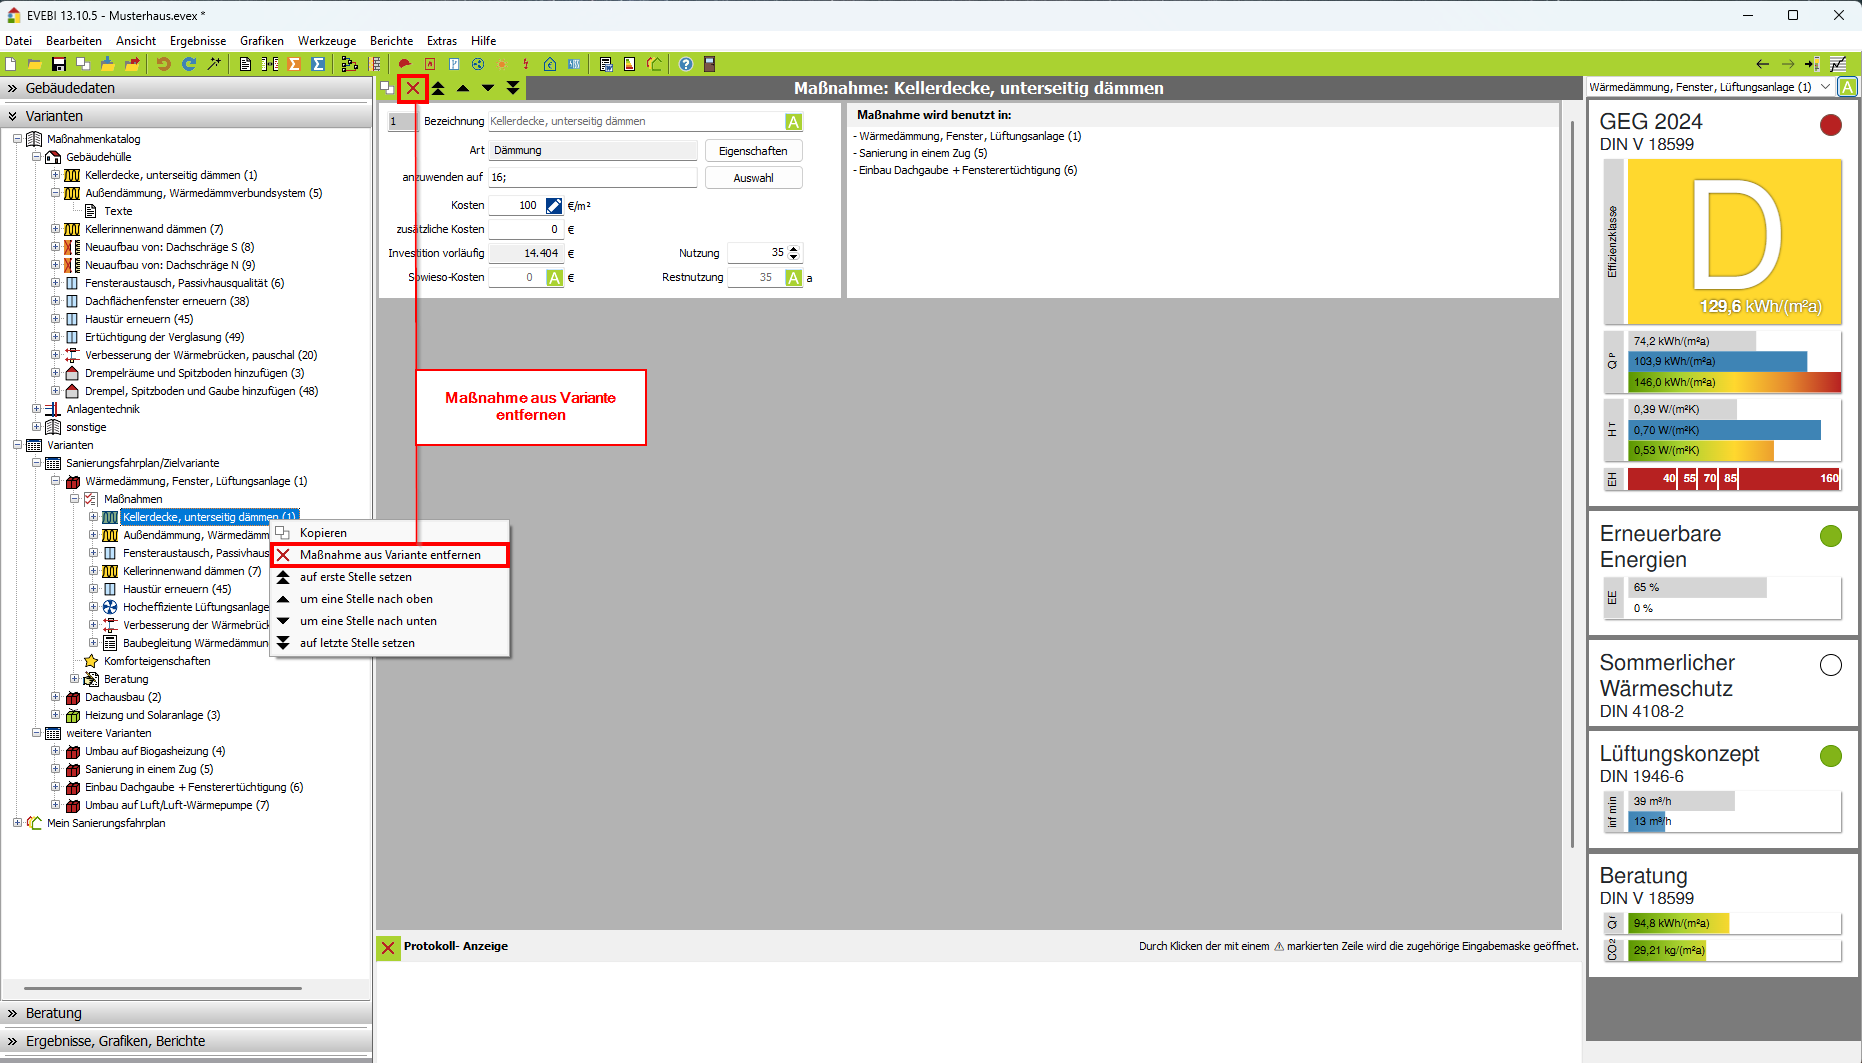Screen dimensions: 1862x1063
Task: Click the red X remove measure icon
Action: click(x=412, y=88)
